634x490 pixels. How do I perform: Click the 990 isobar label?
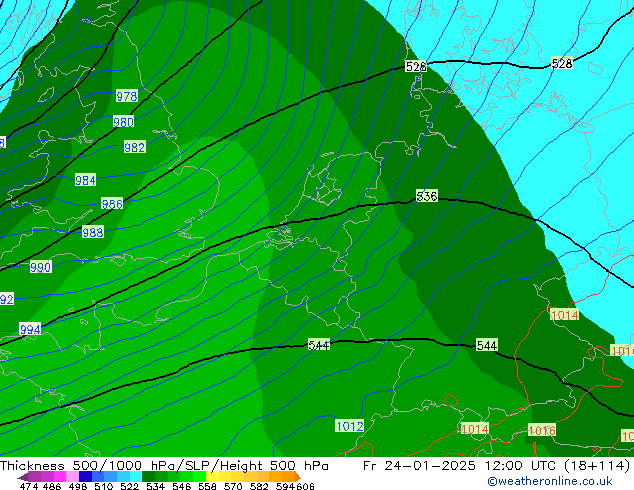(40, 267)
